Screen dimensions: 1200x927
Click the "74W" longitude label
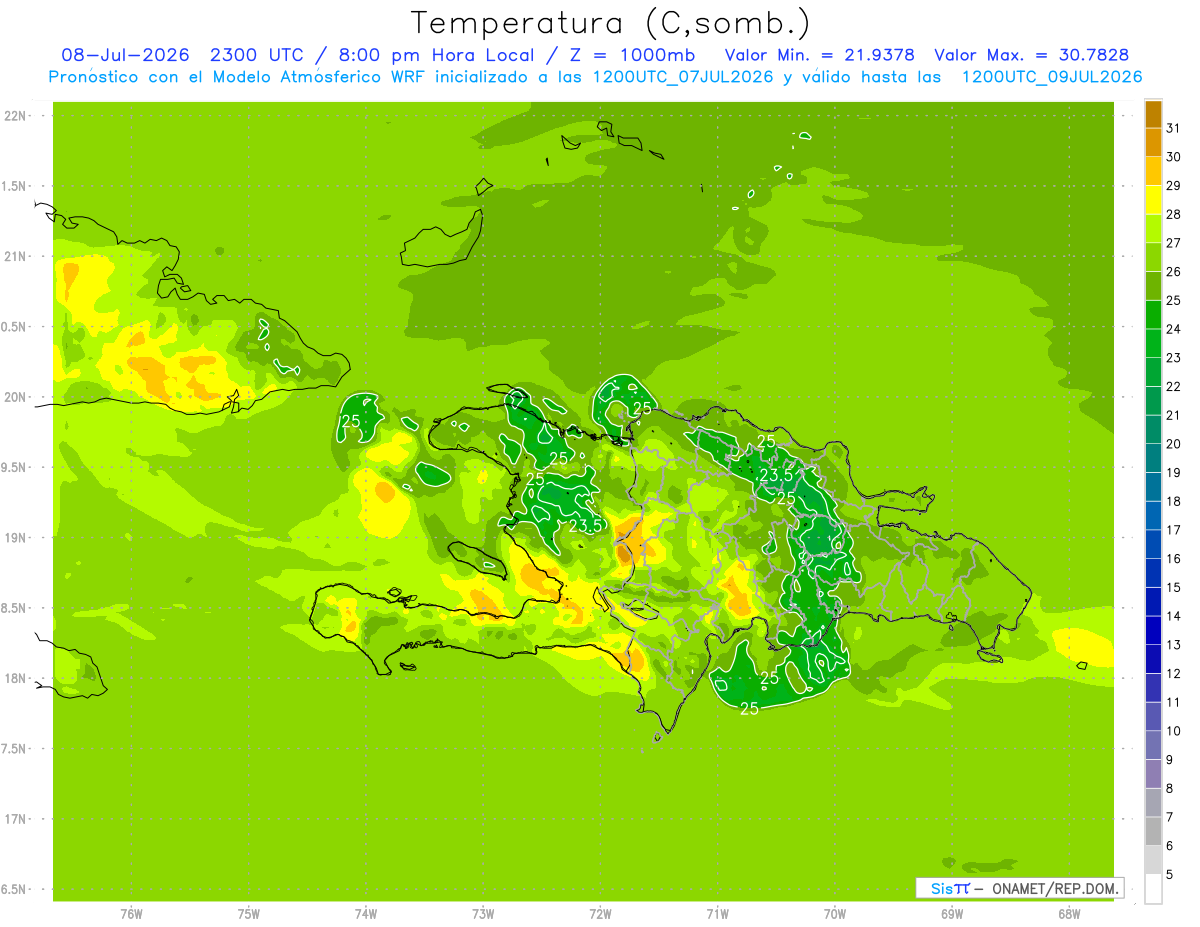tap(365, 913)
